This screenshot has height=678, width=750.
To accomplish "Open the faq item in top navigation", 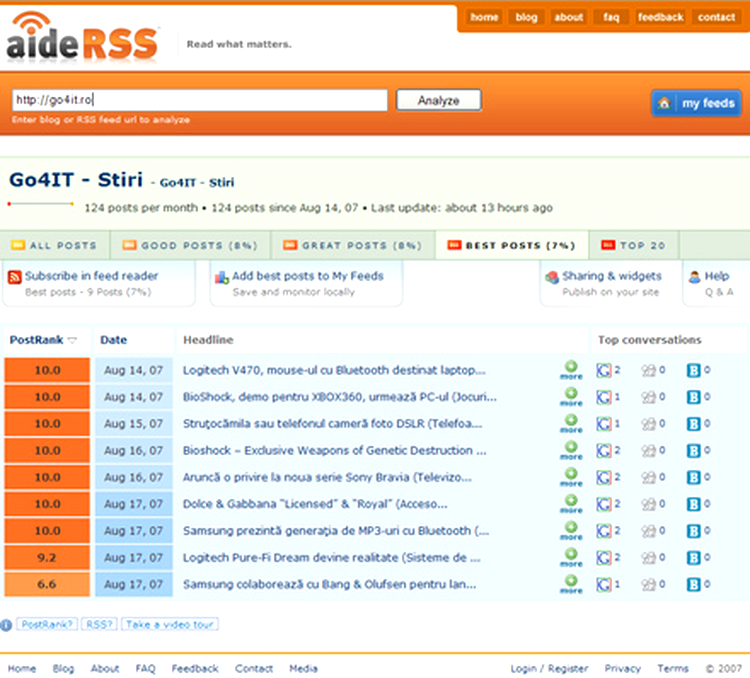I will coord(611,17).
